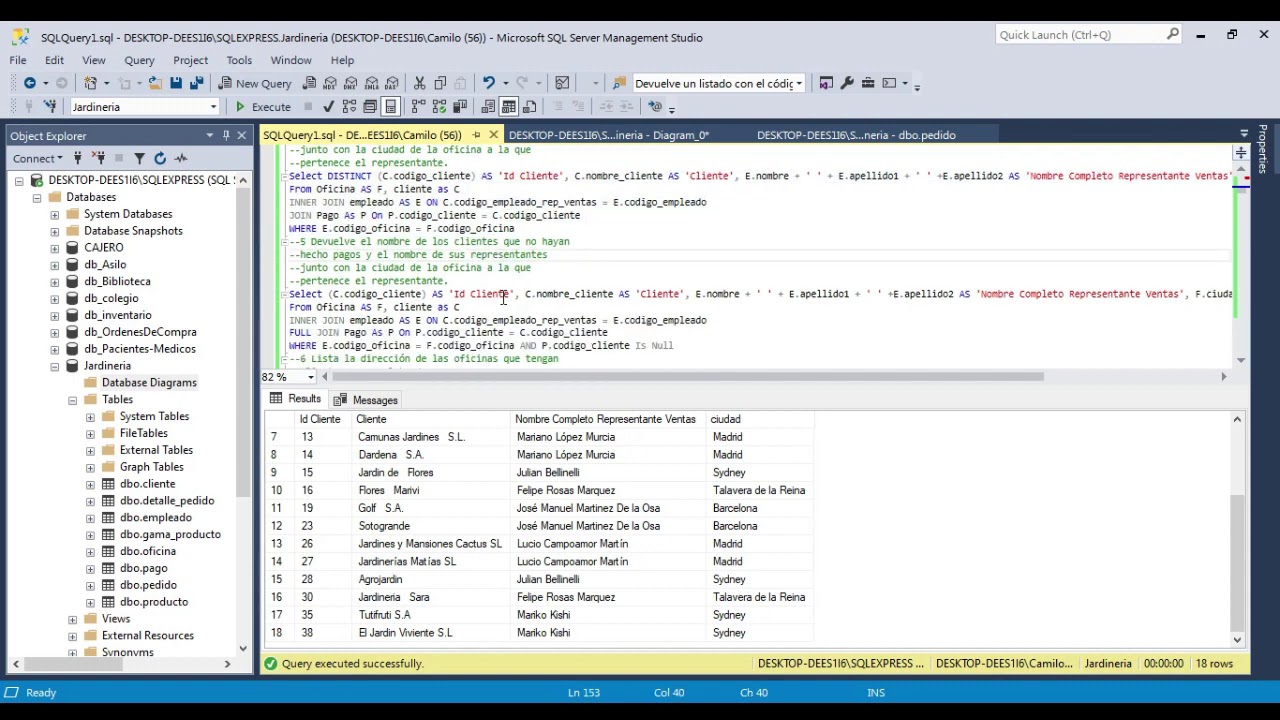This screenshot has height=720, width=1280.
Task: Pin the Object Explorer panel
Action: (226, 135)
